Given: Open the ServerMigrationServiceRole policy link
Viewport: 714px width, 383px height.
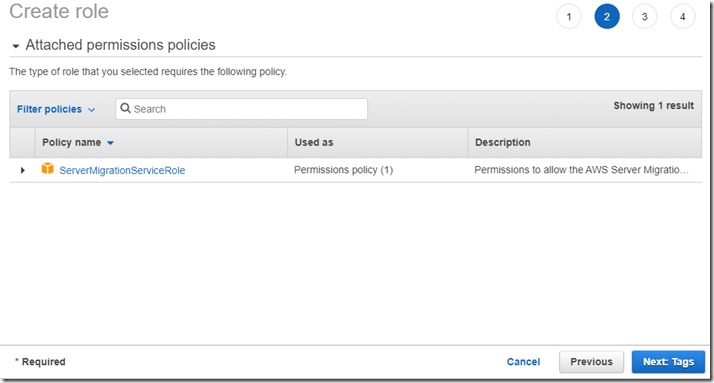Looking at the screenshot, I should point(122,170).
